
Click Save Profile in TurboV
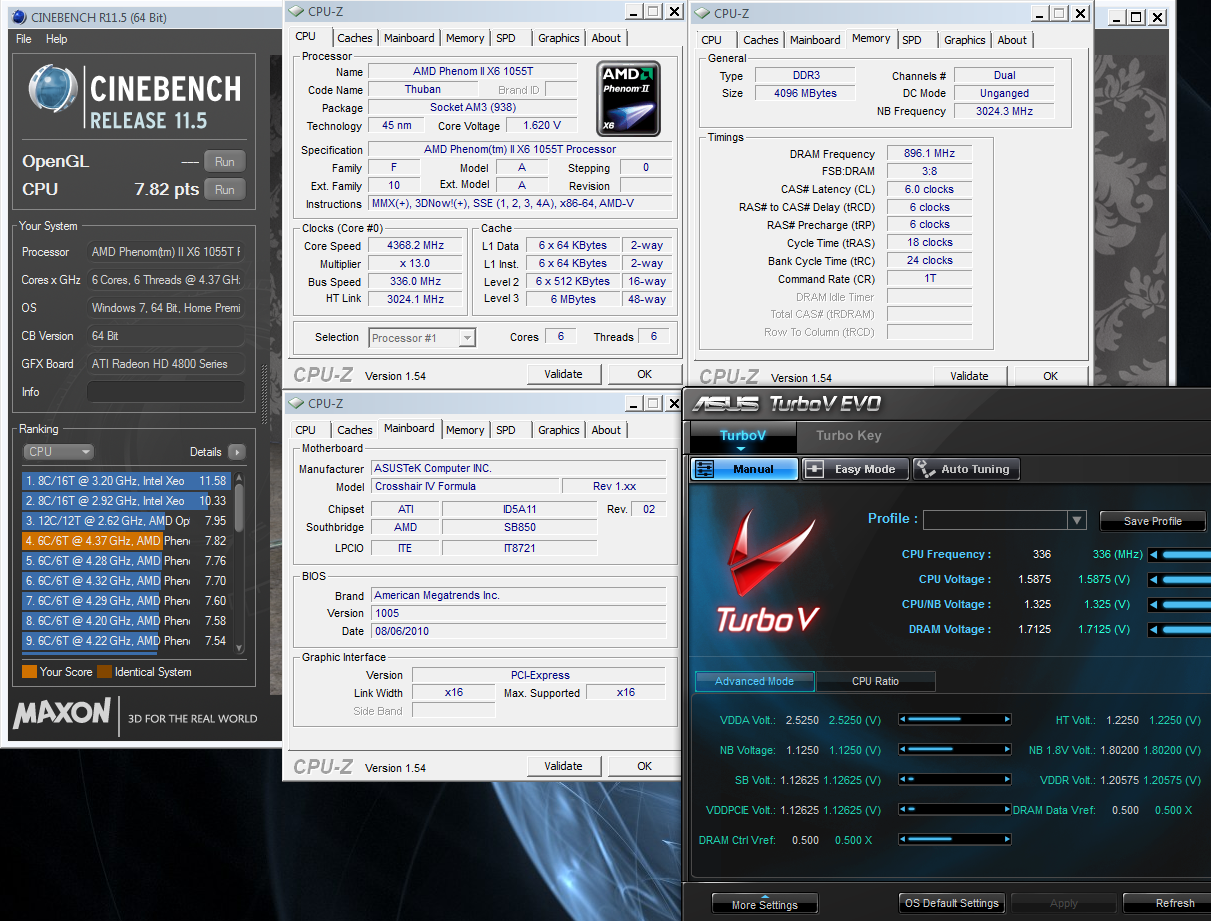click(1153, 521)
